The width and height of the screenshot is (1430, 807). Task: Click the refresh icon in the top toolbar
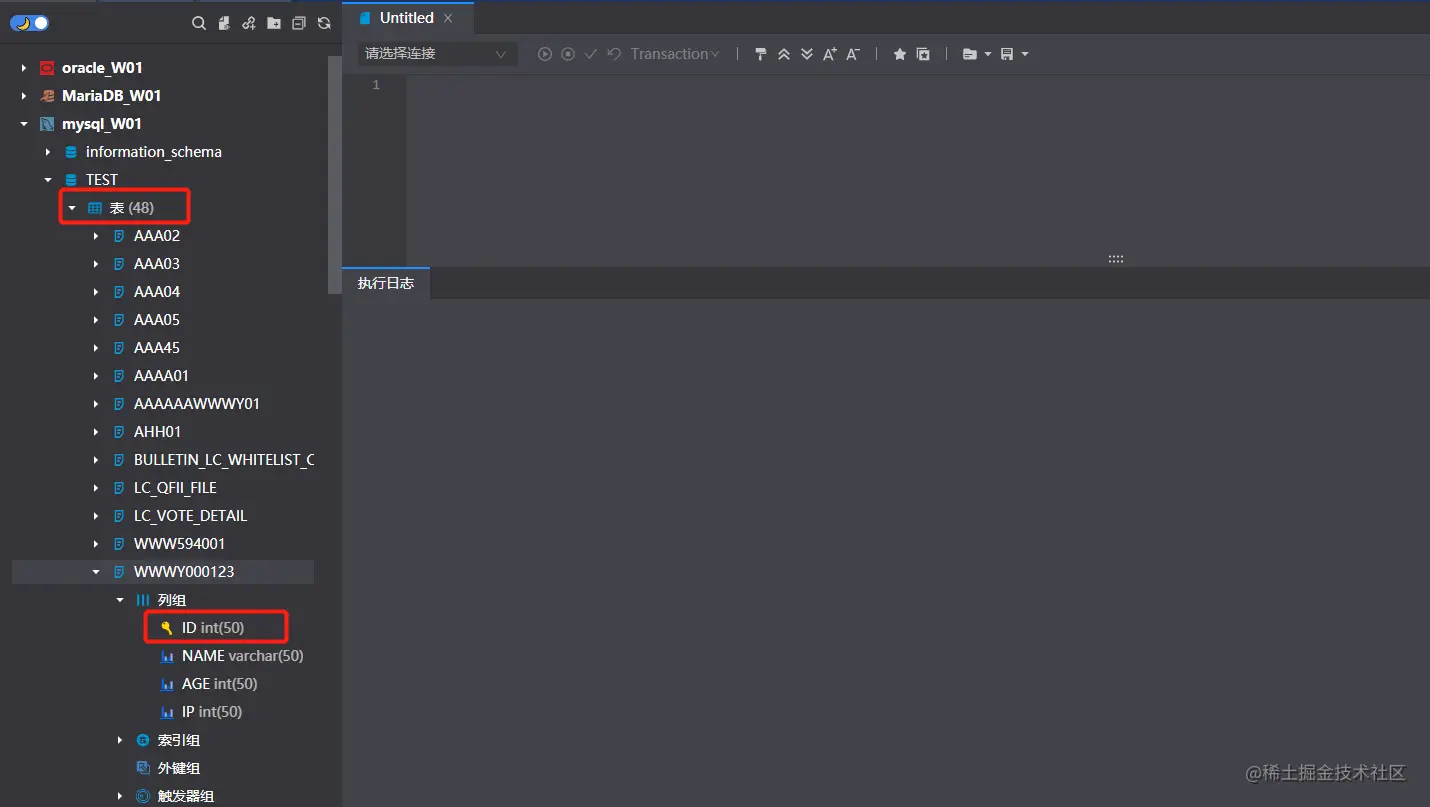click(x=323, y=22)
